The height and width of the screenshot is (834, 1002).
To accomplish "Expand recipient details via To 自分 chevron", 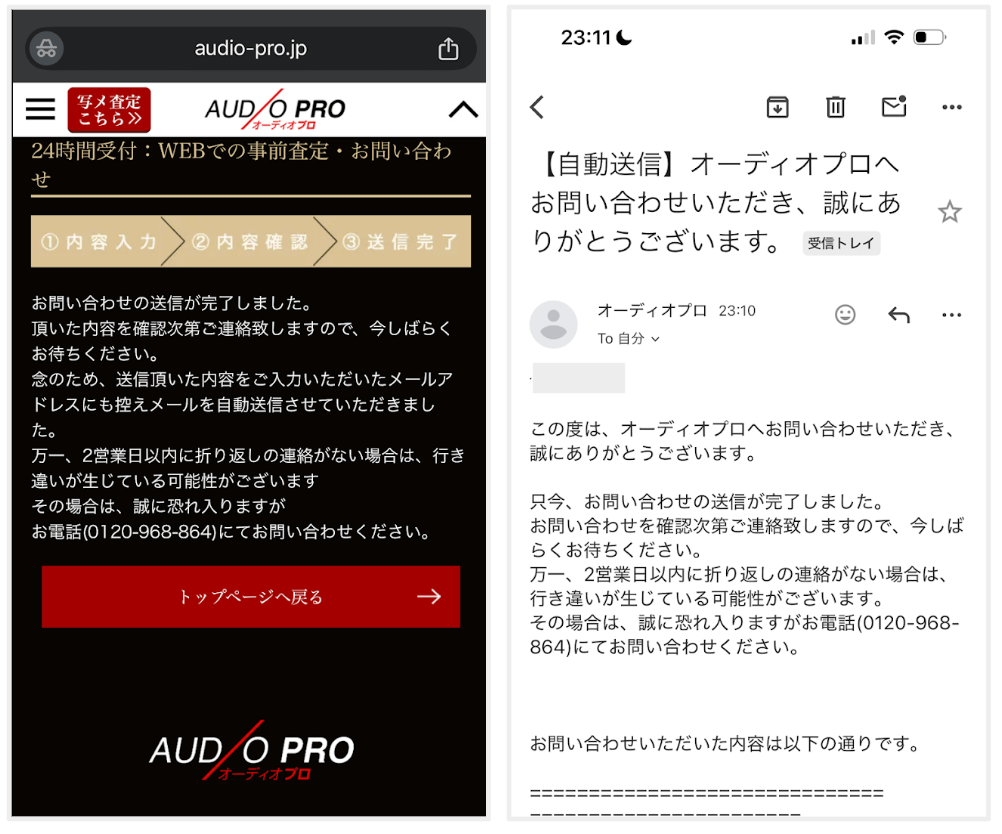I will click(x=658, y=339).
